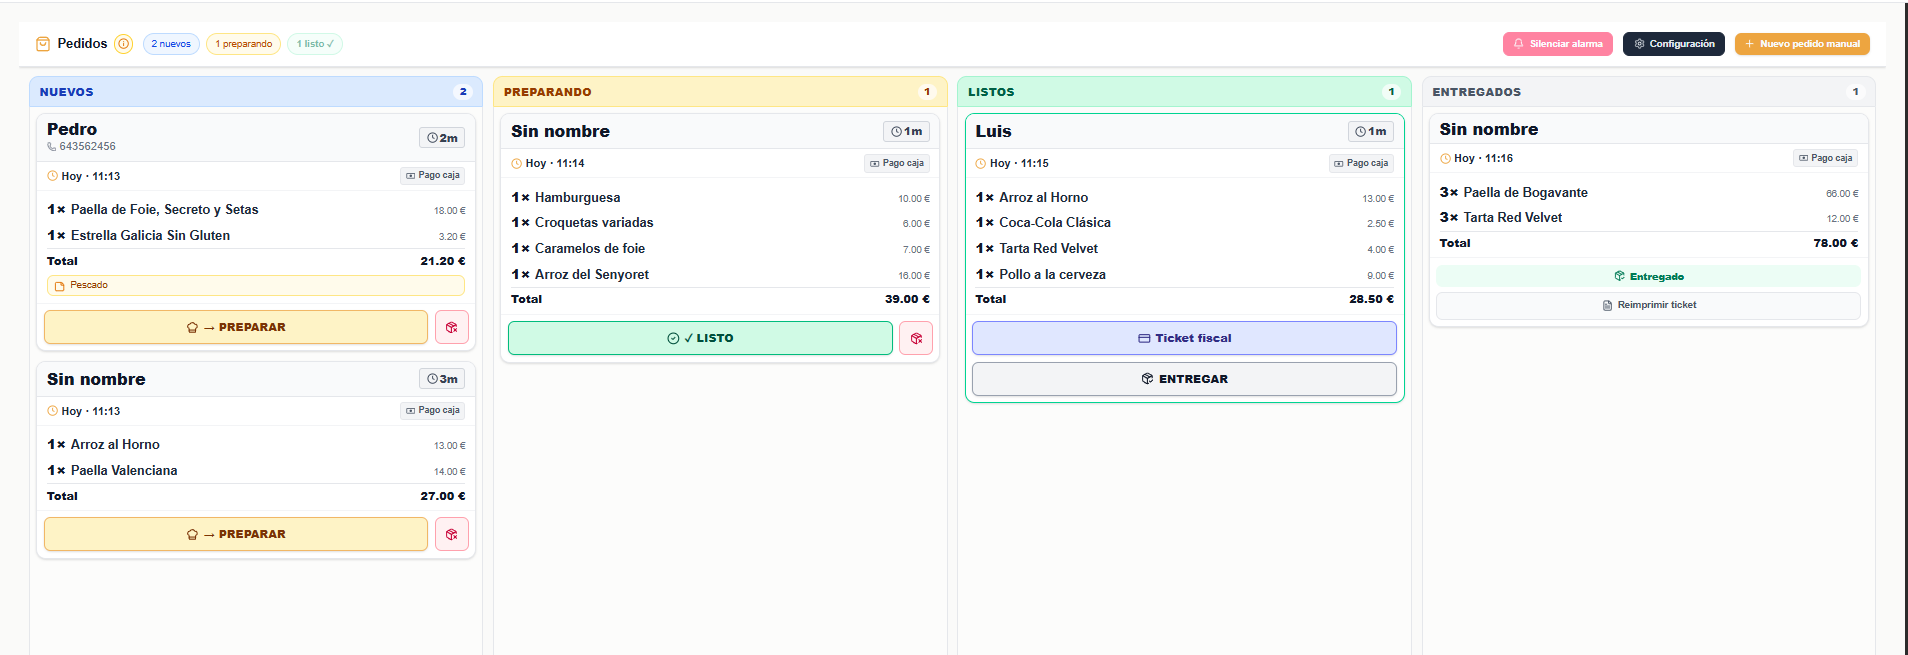
Task: Click the 'Pollo a la cerveza' item
Action: (1052, 275)
